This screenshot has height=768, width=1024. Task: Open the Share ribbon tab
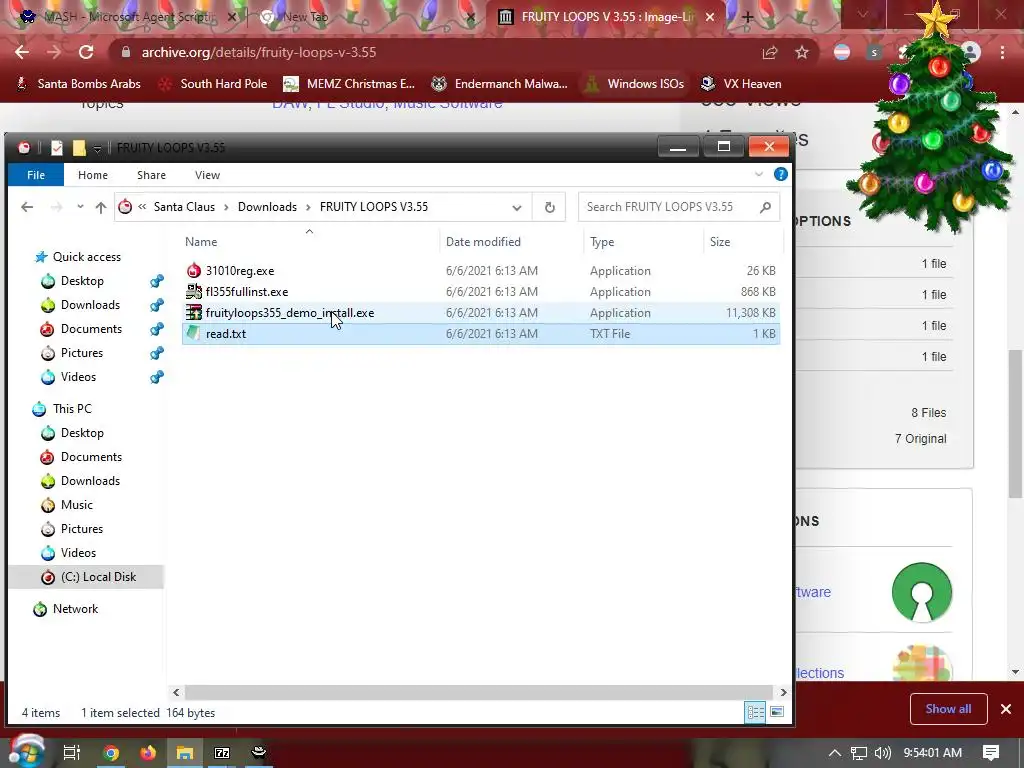click(x=151, y=175)
